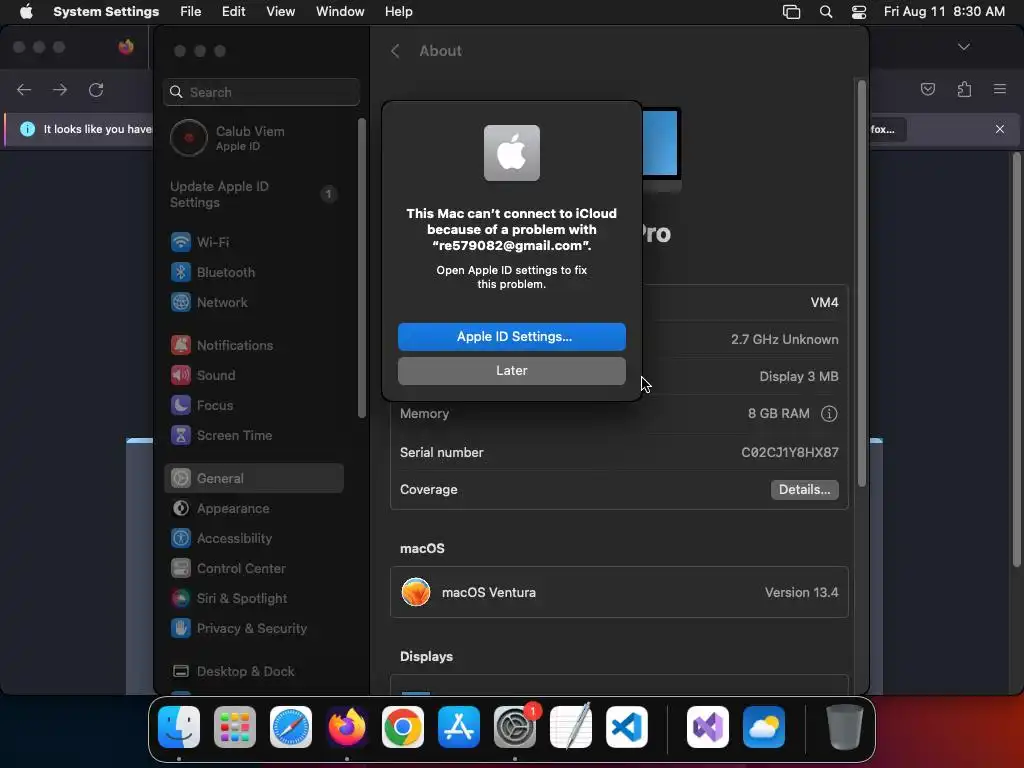1024x768 pixels.
Task: Click System Settings icon in the Dock
Action: tap(515, 727)
